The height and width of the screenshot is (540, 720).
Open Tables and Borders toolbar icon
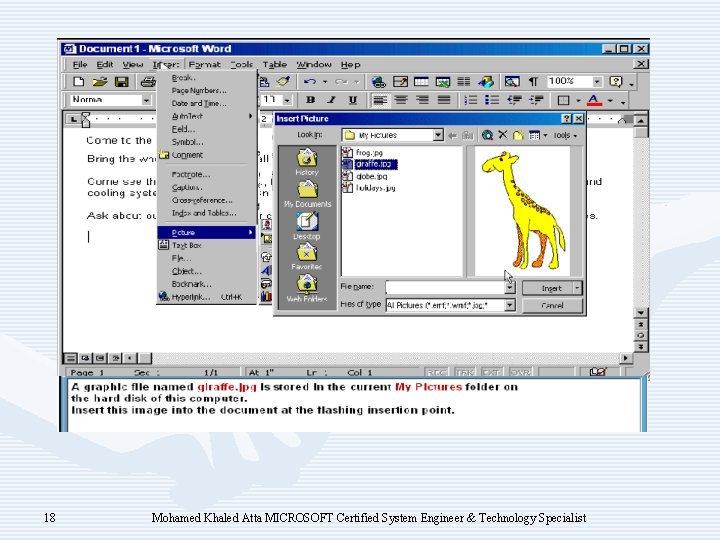(400, 82)
